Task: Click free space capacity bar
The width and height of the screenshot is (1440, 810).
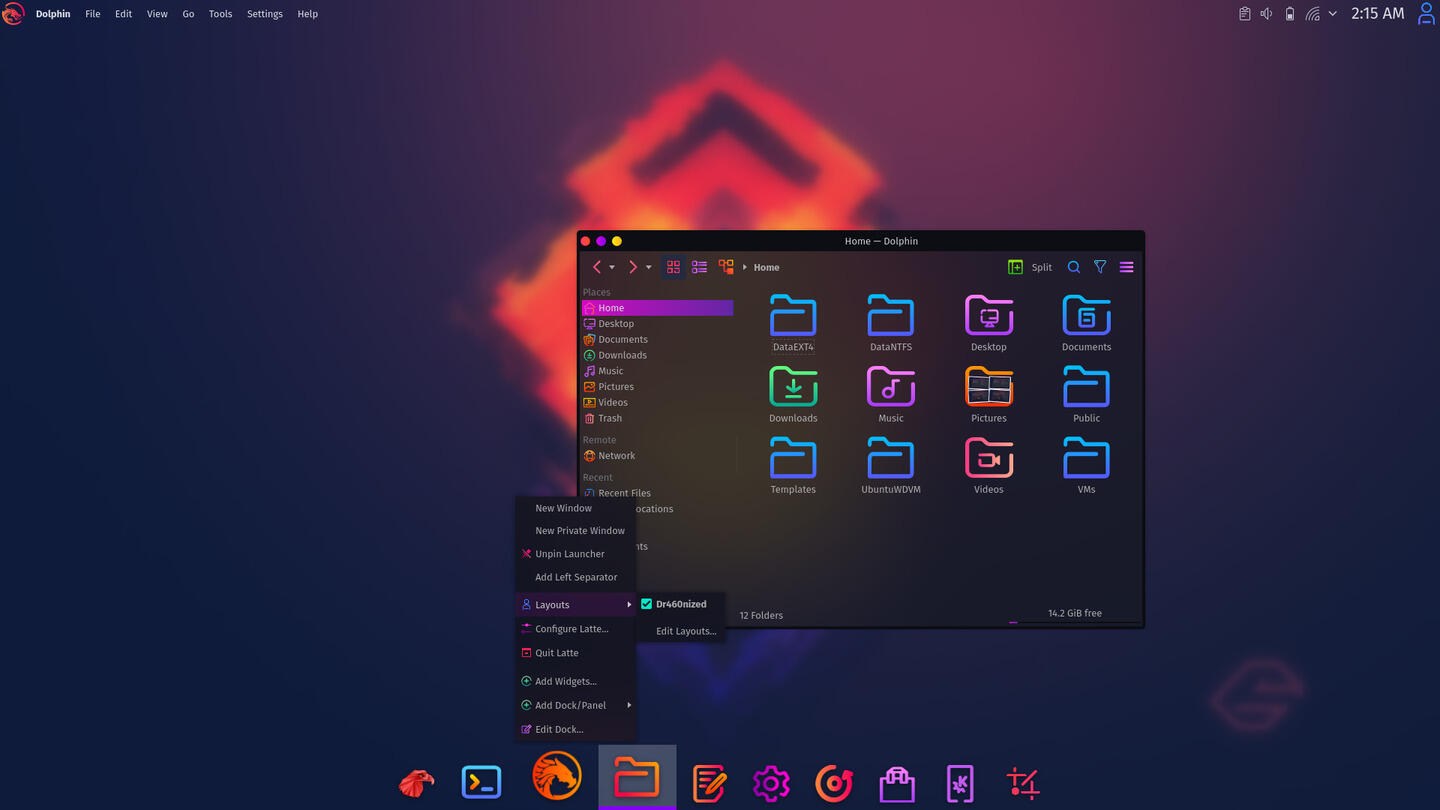Action: [x=1075, y=622]
